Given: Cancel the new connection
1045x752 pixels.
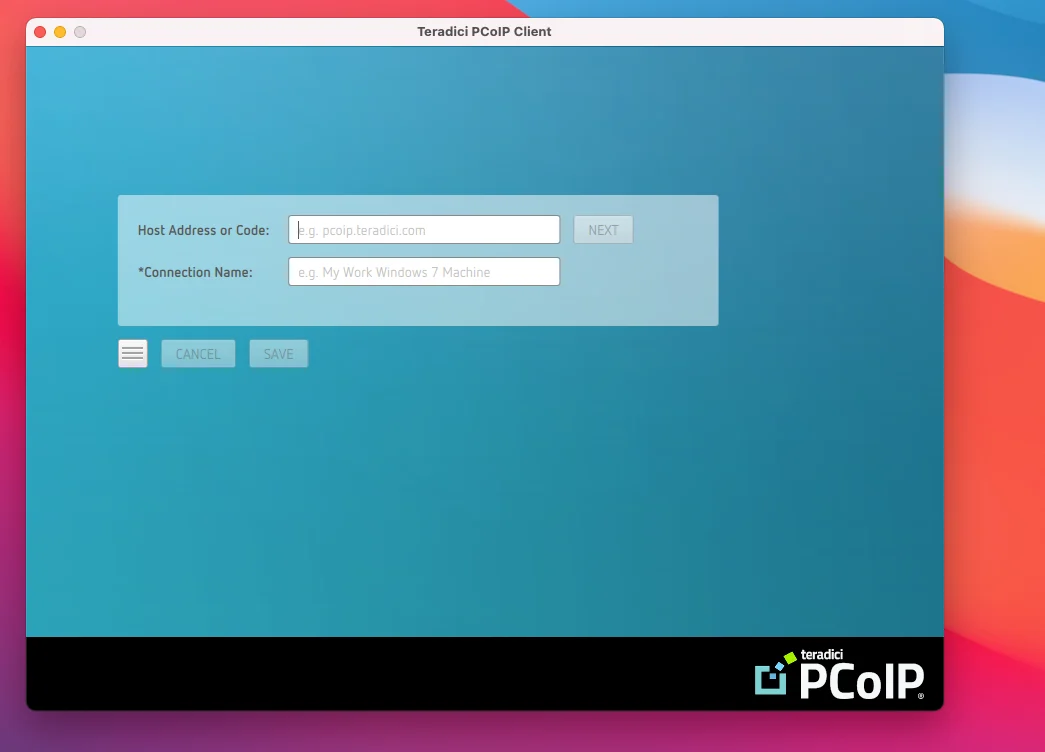Looking at the screenshot, I should (x=198, y=353).
